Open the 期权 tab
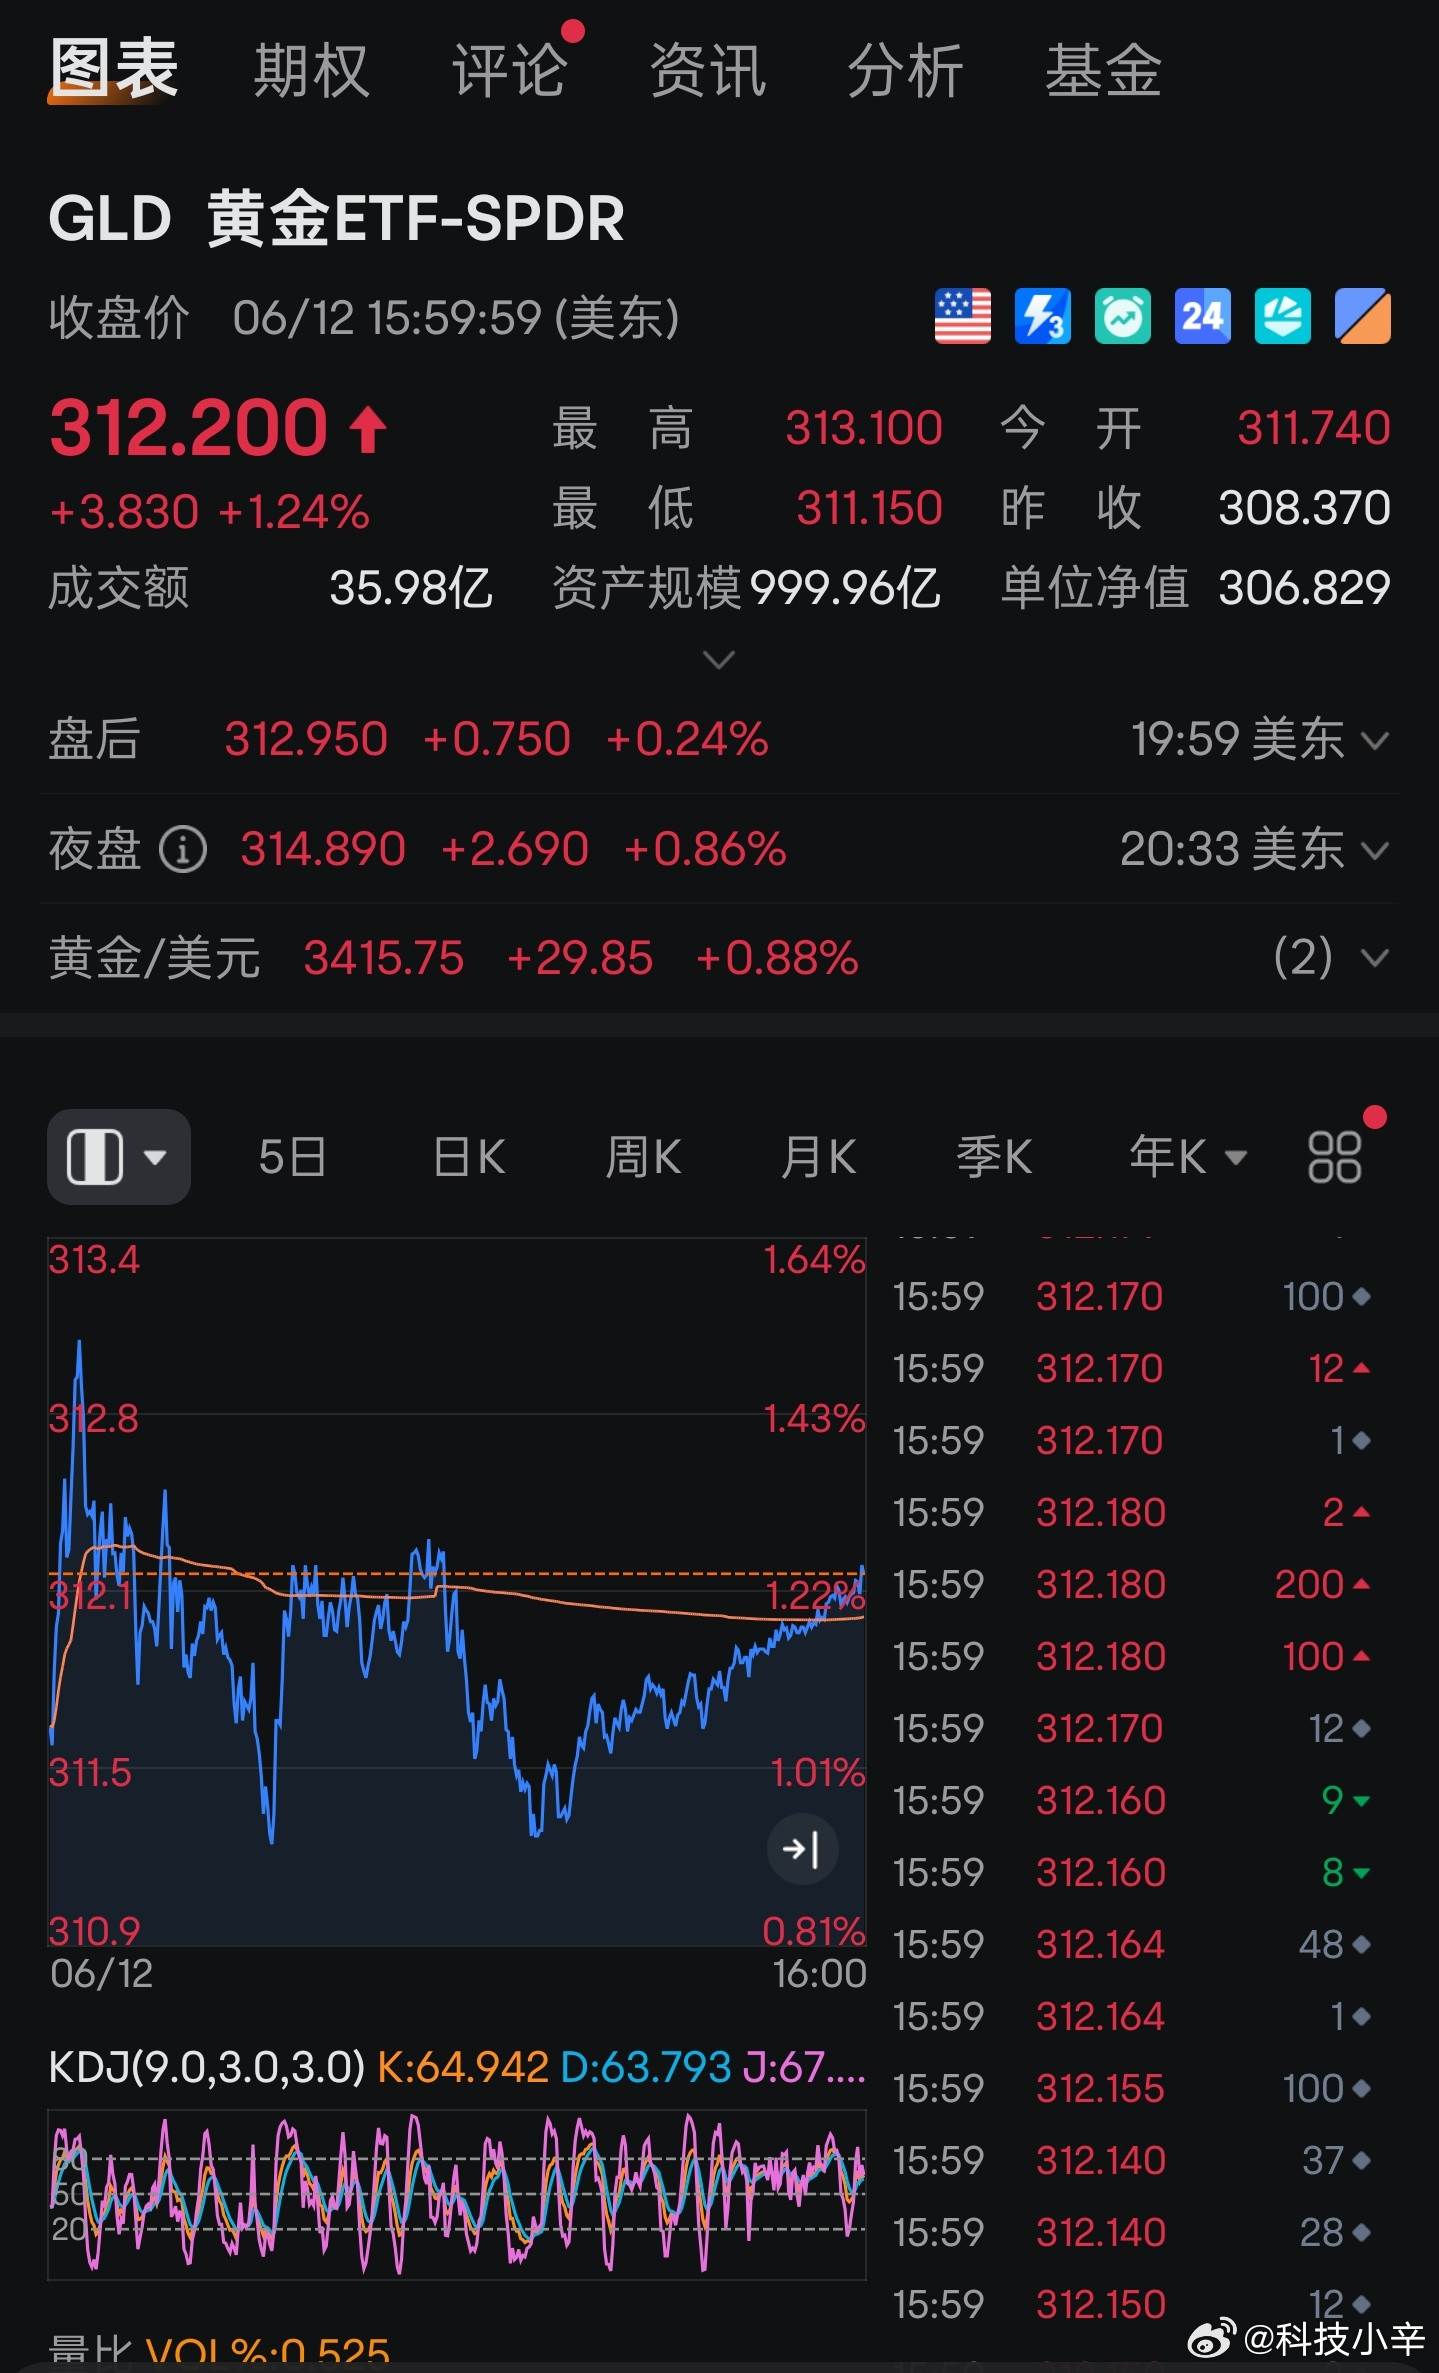The height and width of the screenshot is (2373, 1439). (x=311, y=71)
